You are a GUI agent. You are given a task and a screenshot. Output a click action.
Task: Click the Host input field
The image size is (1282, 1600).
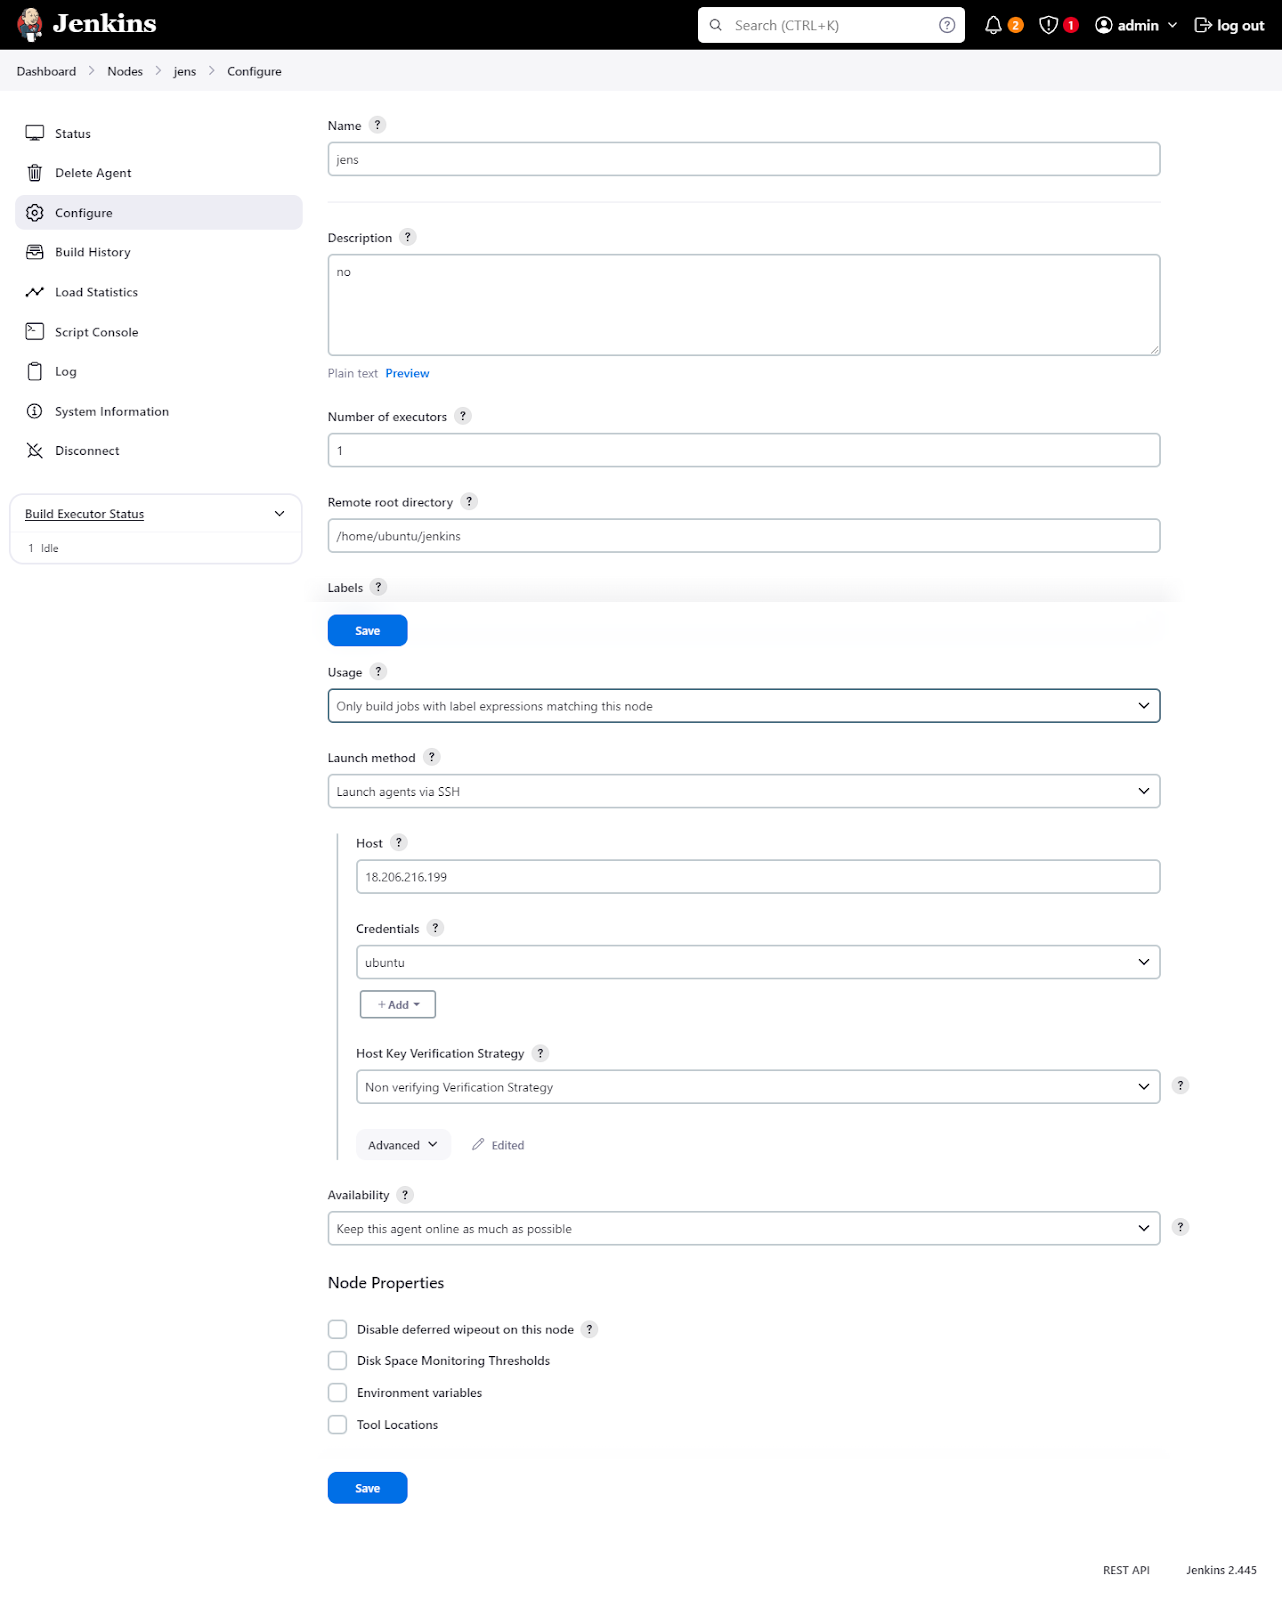click(757, 877)
